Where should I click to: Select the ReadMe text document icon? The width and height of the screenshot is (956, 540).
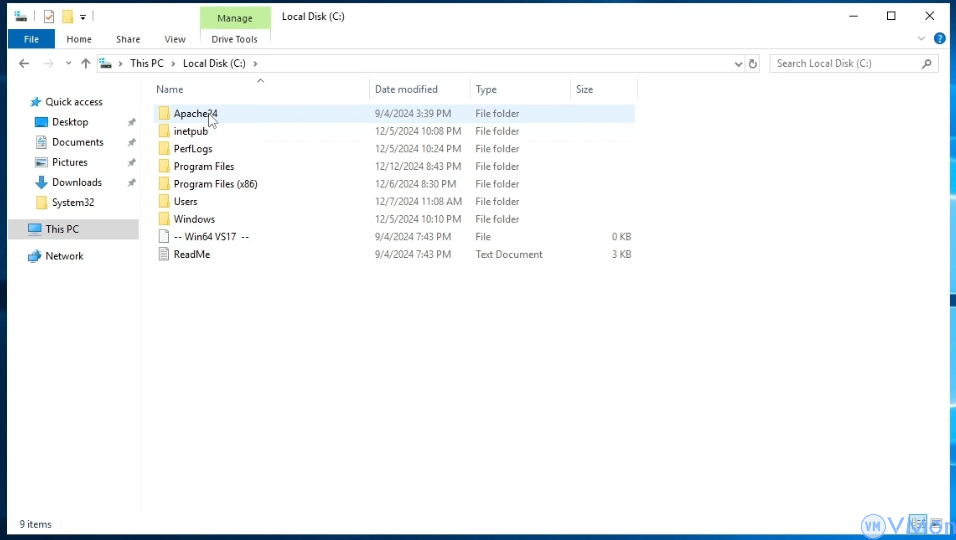pyautogui.click(x=164, y=254)
